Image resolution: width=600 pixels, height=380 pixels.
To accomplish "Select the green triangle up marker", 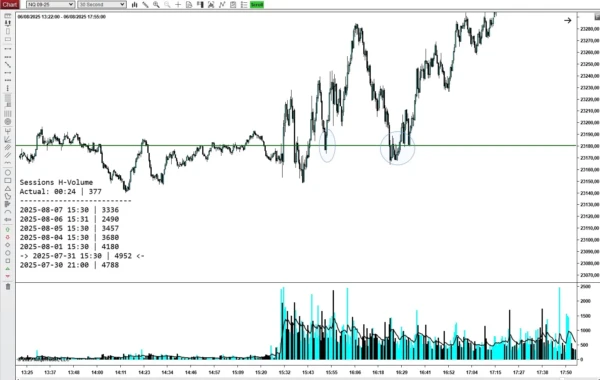I will pos(8,269).
